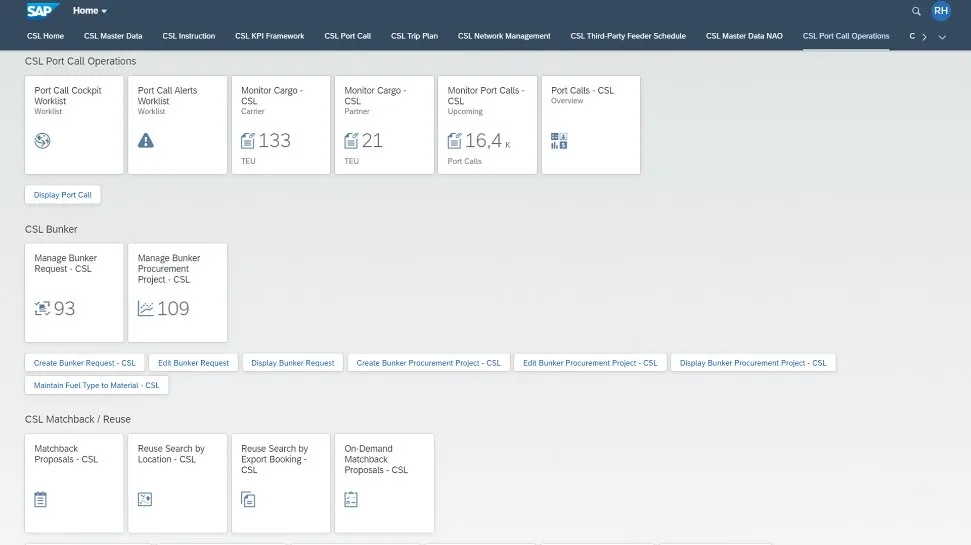Open Maintain Fuel Type to Material link

click(97, 385)
